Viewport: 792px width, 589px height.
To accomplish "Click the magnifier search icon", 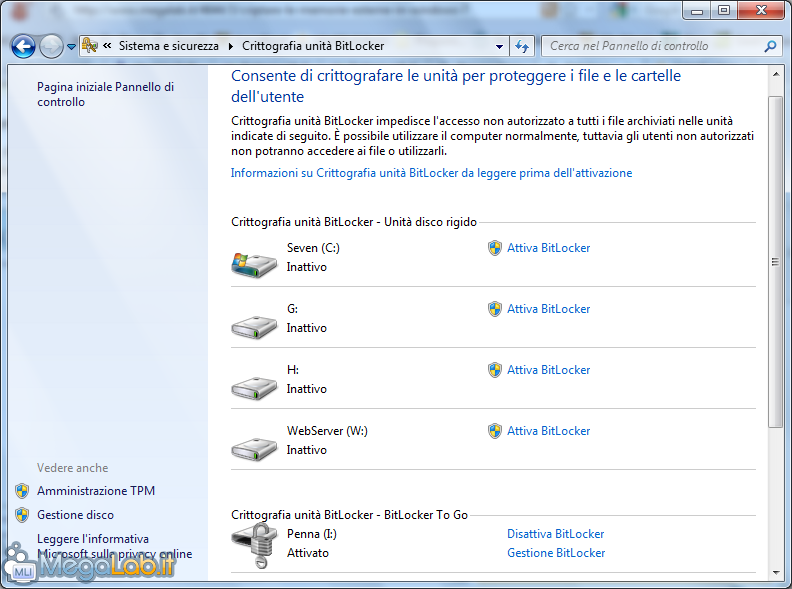I will 770,46.
